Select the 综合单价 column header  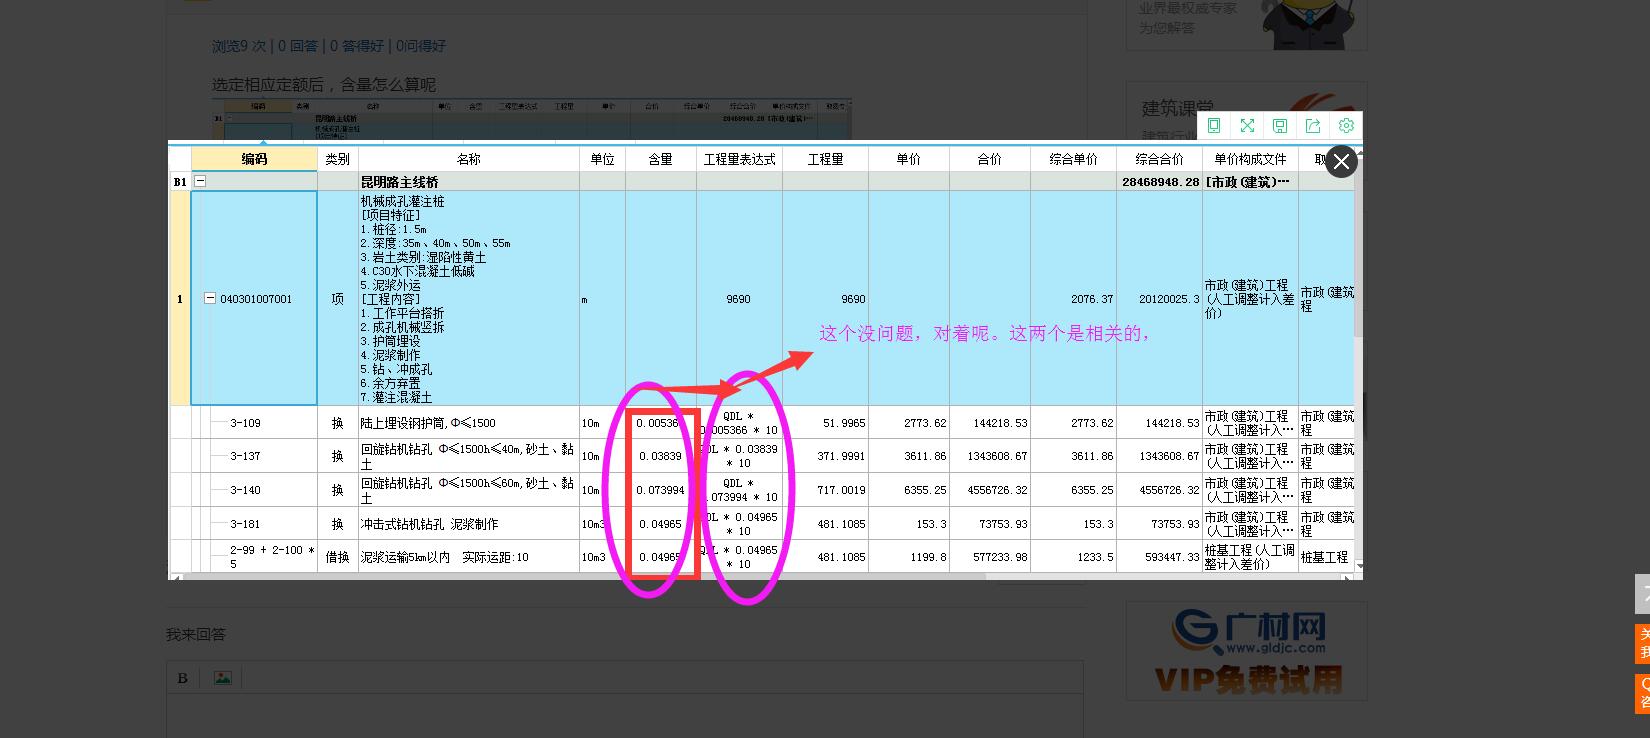click(x=1074, y=159)
